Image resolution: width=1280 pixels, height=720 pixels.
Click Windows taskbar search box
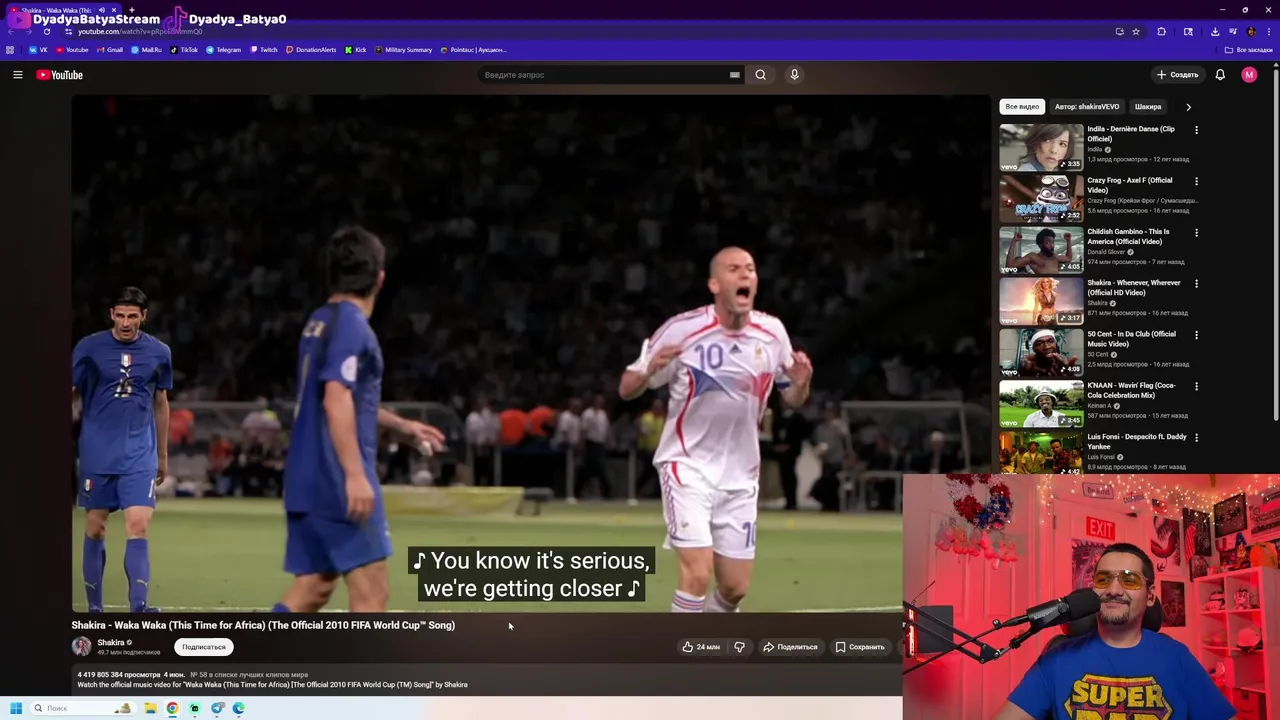[x=82, y=708]
